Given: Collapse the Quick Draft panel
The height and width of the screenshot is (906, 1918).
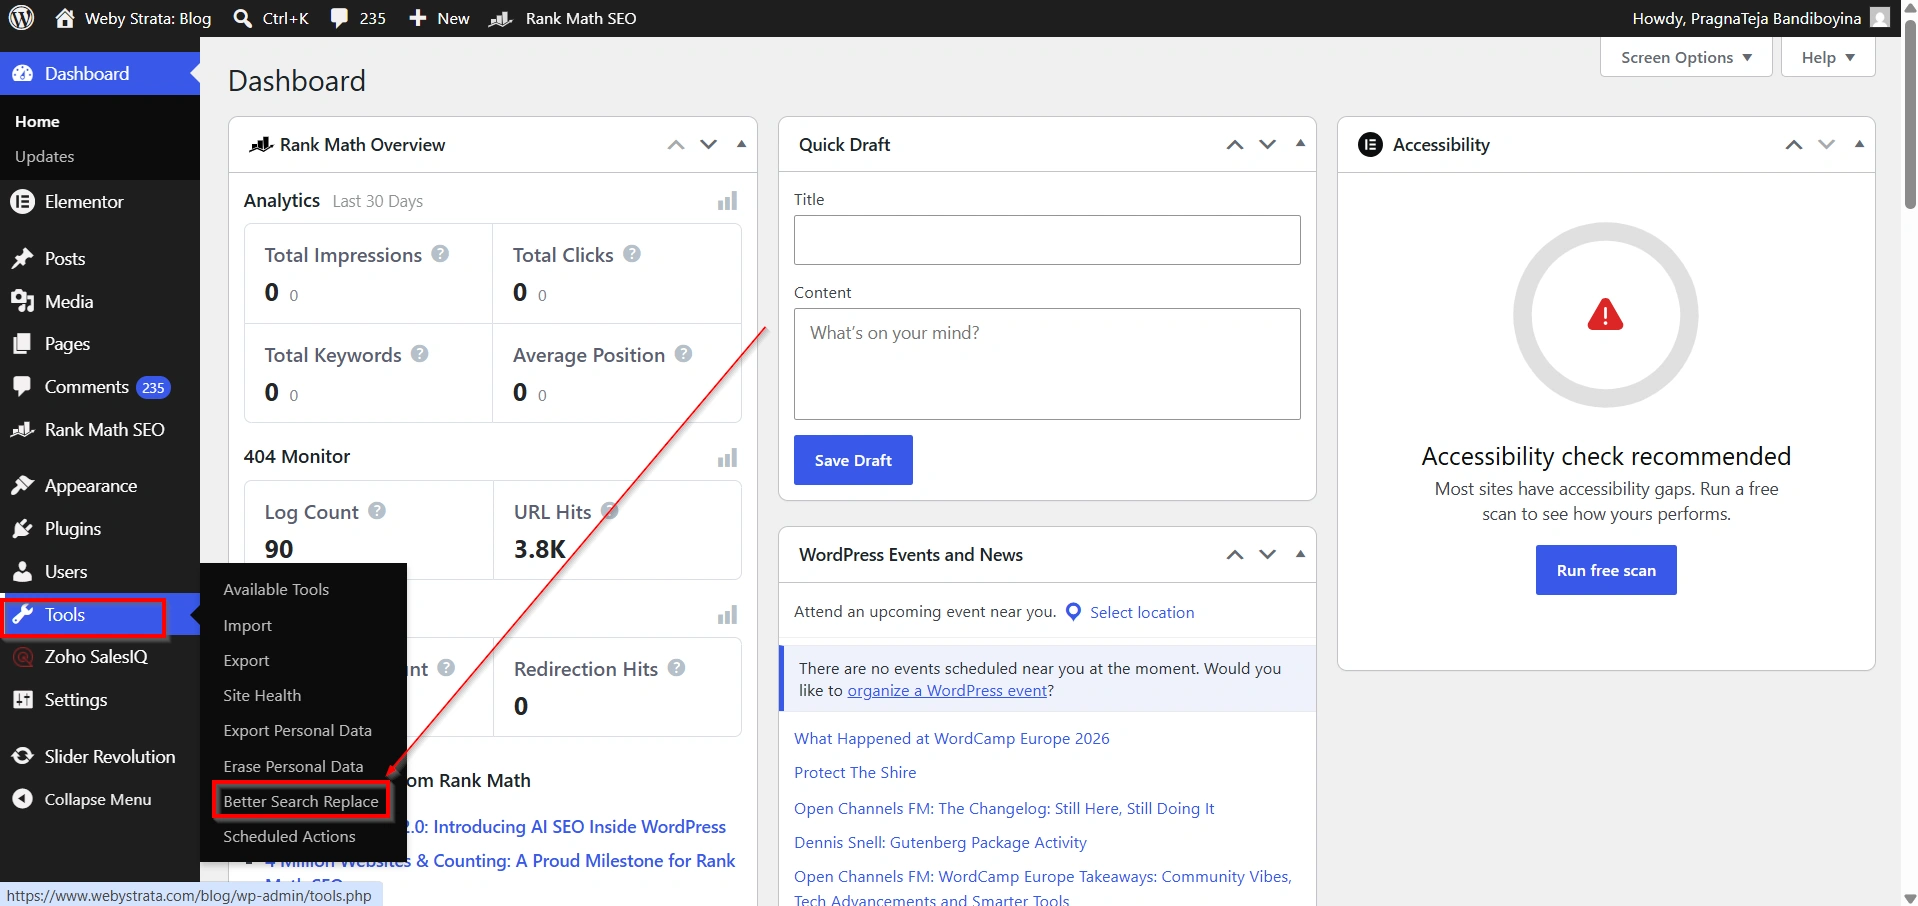Looking at the screenshot, I should click(x=1300, y=144).
